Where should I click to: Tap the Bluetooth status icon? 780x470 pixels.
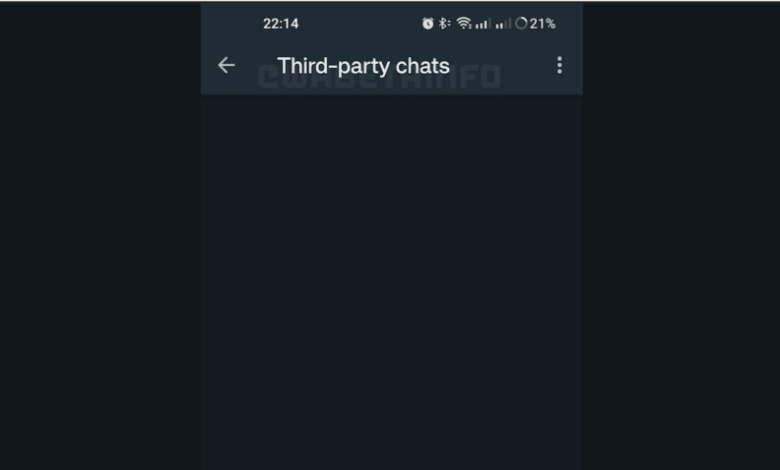(444, 23)
